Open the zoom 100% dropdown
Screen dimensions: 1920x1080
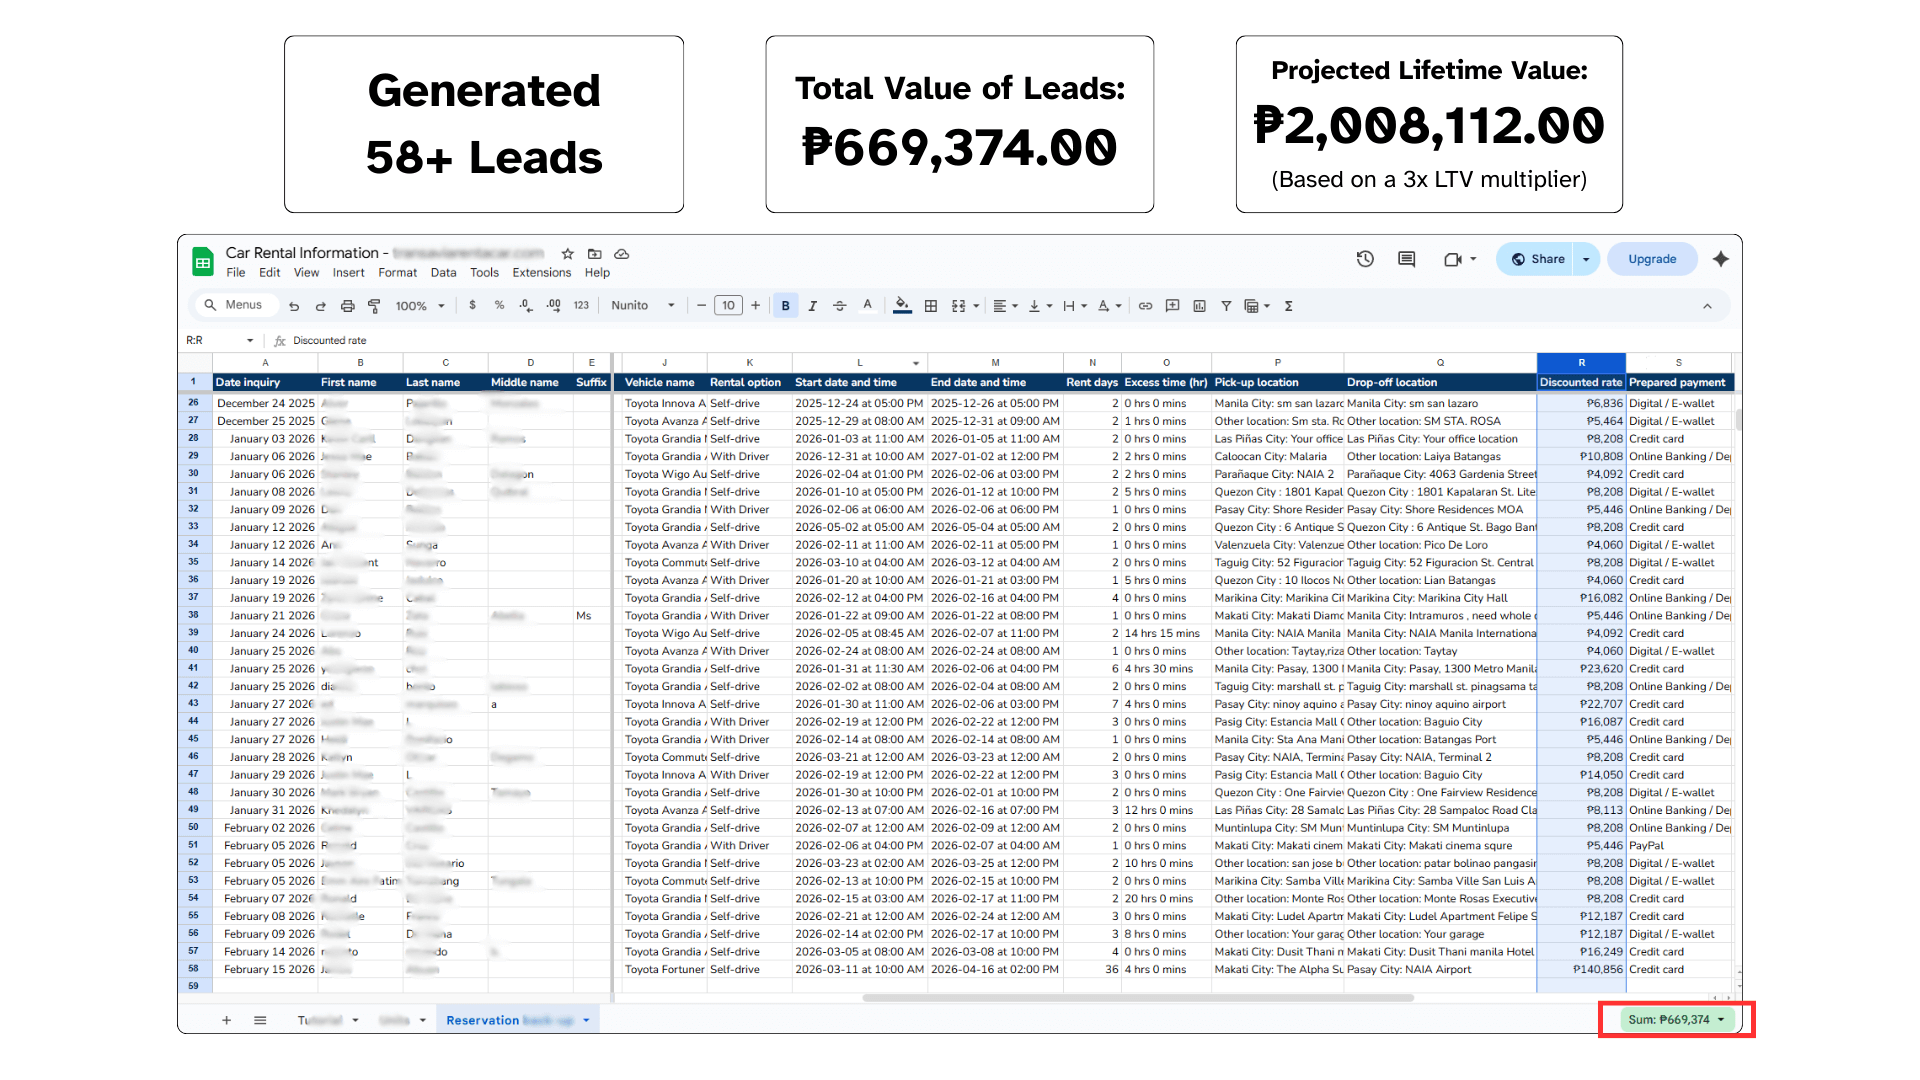coord(420,306)
